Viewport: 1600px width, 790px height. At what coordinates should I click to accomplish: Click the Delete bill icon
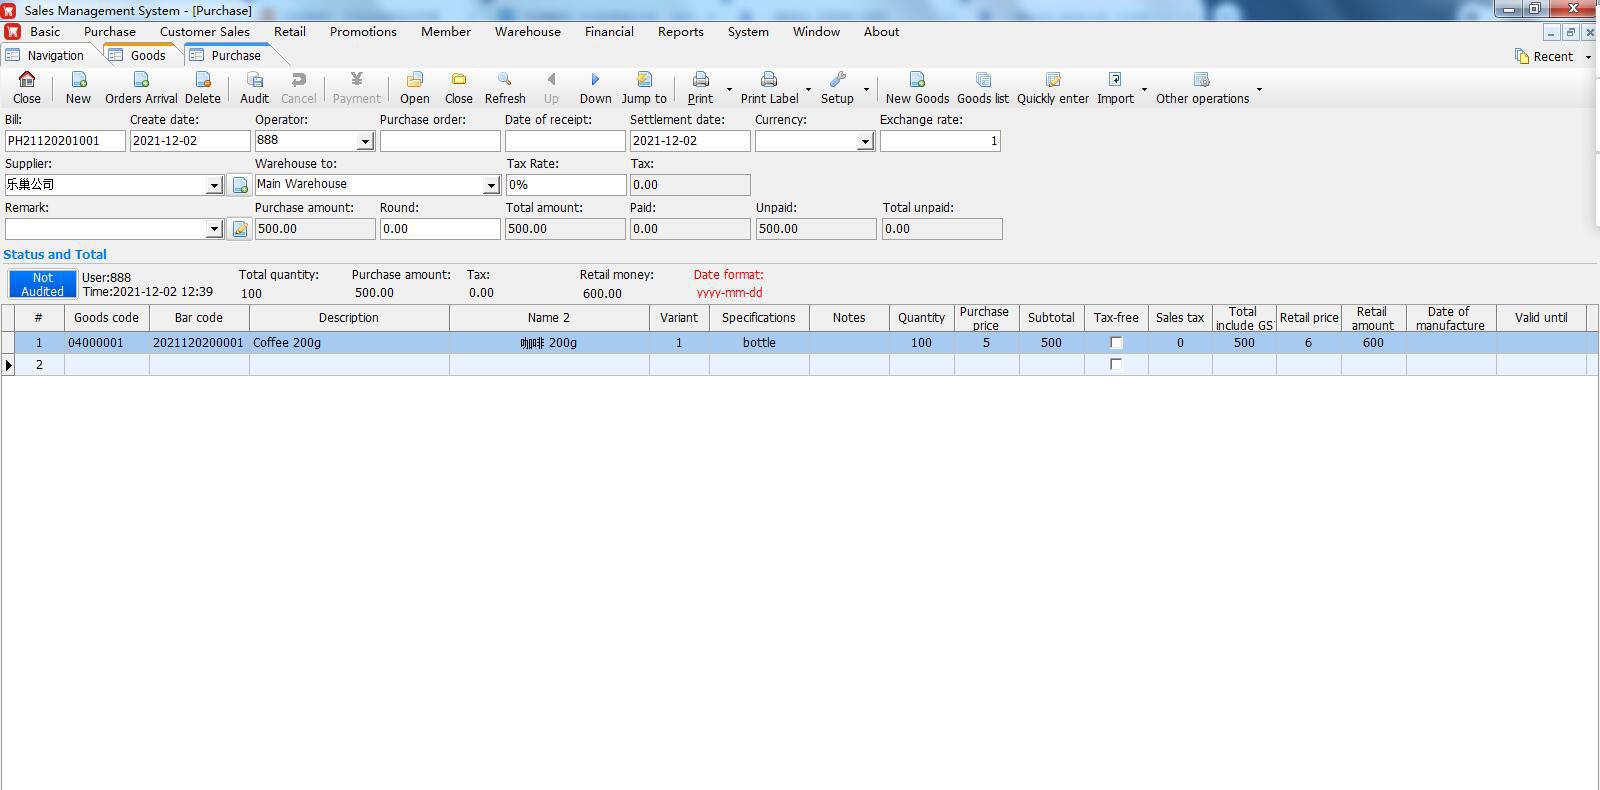(202, 81)
